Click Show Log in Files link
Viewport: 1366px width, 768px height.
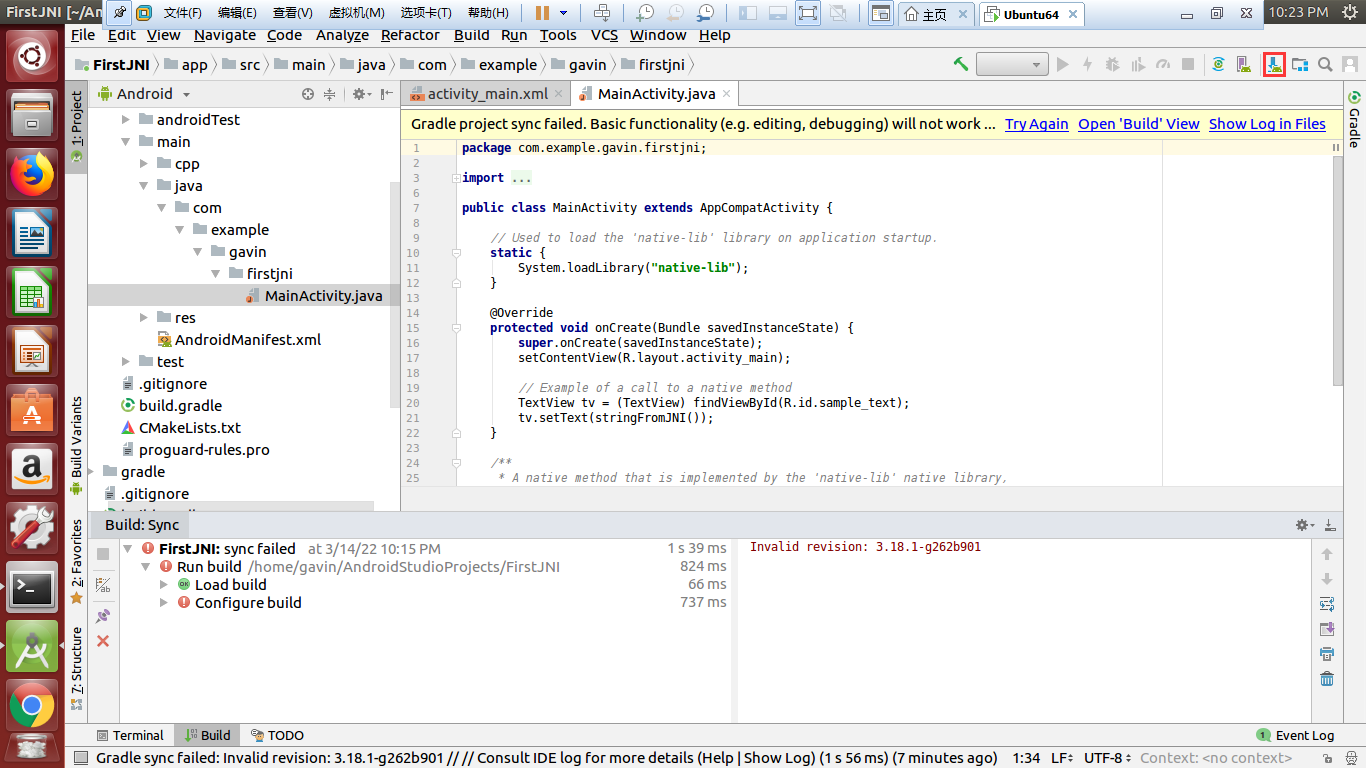(x=1267, y=124)
